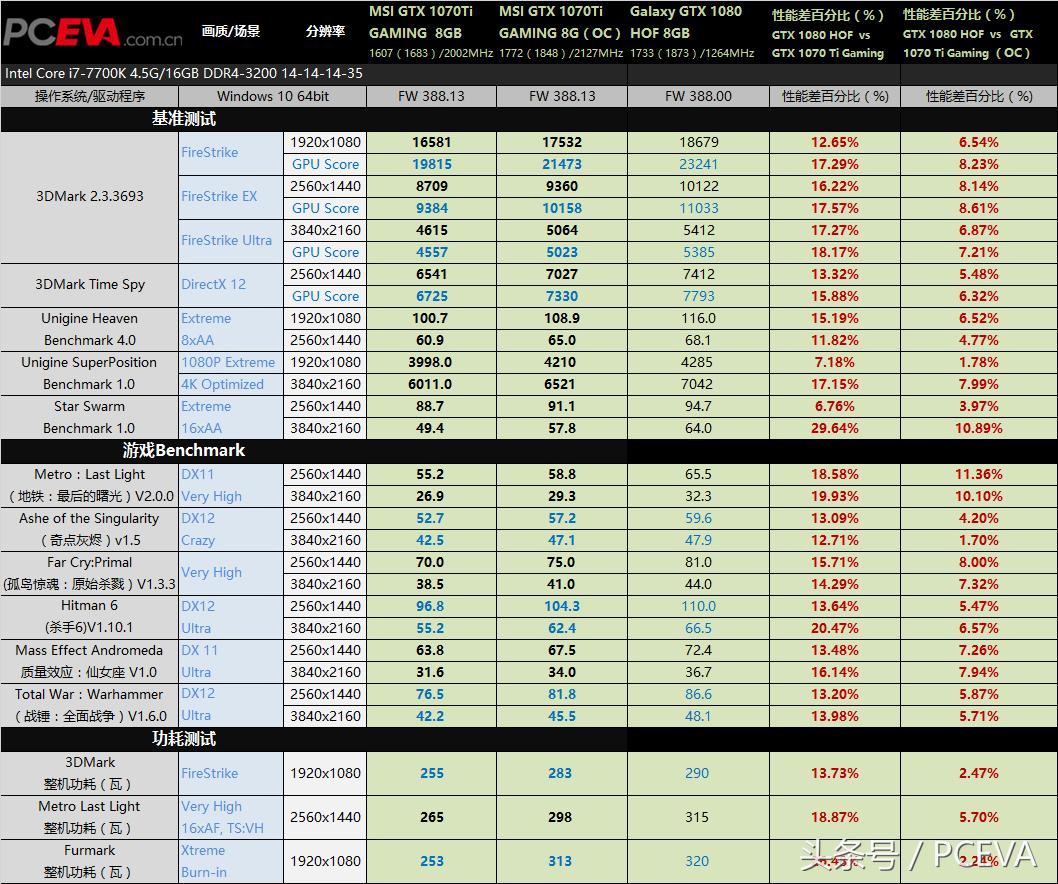
Task: Select the SuperPosition score 3998.0
Action: click(430, 362)
